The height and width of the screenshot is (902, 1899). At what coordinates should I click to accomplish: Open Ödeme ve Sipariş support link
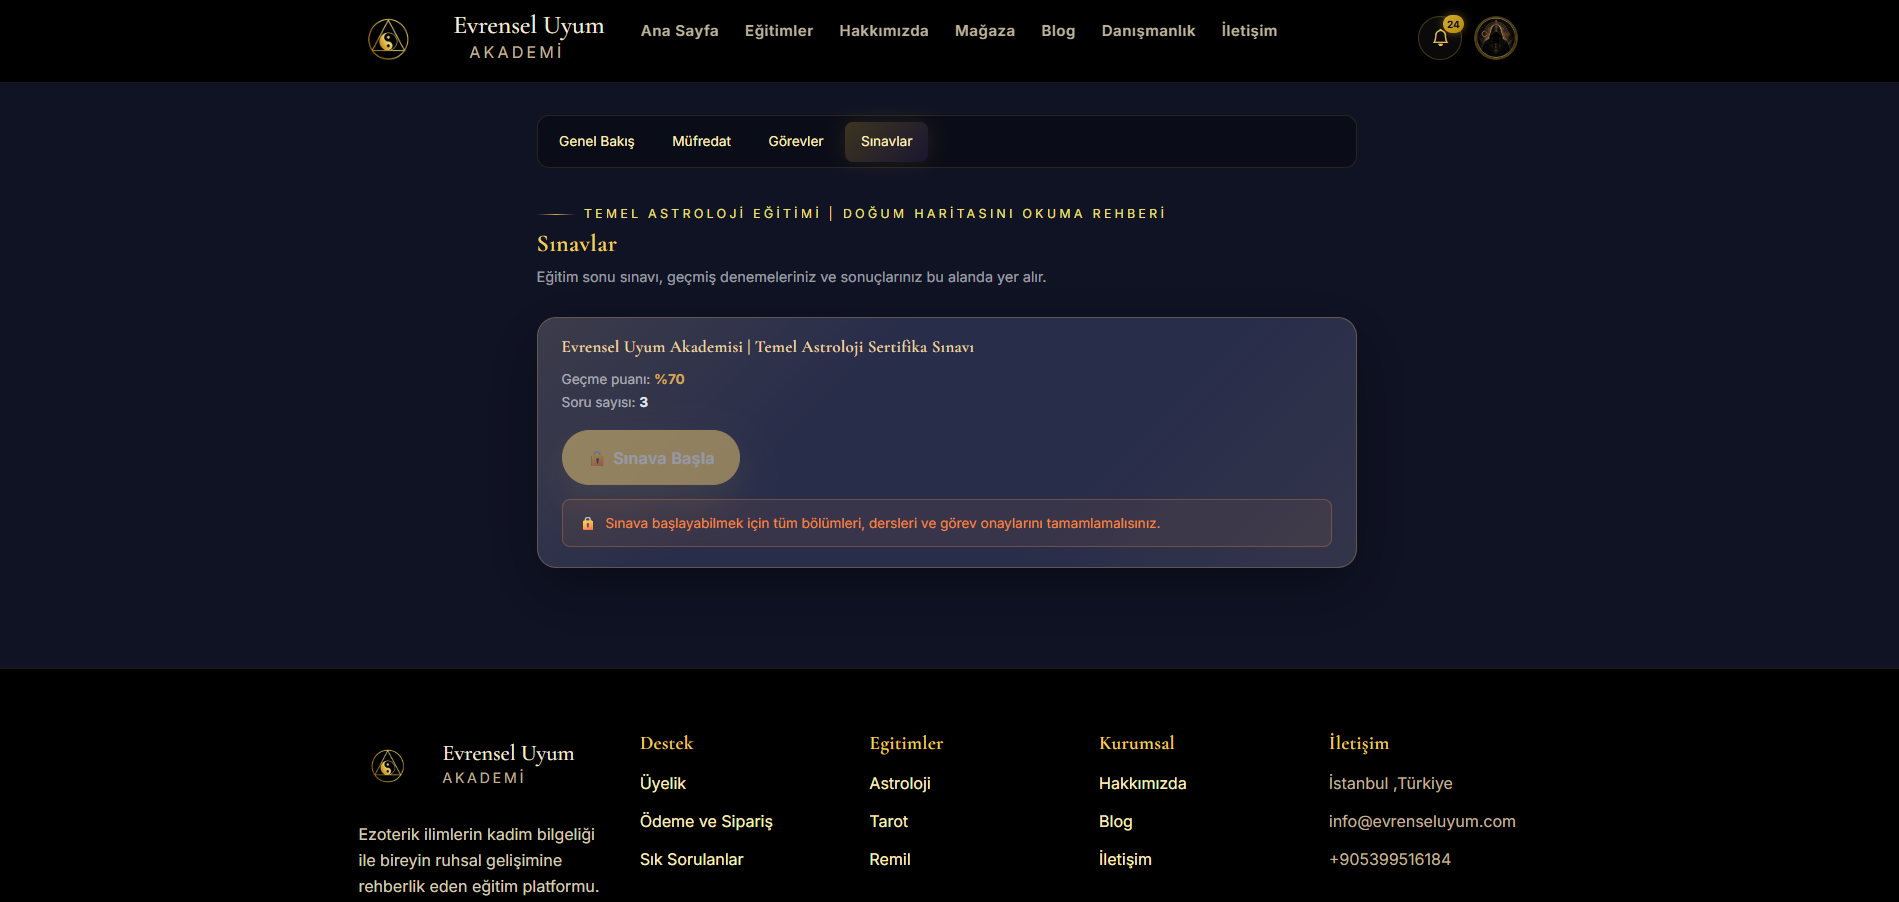click(x=707, y=821)
